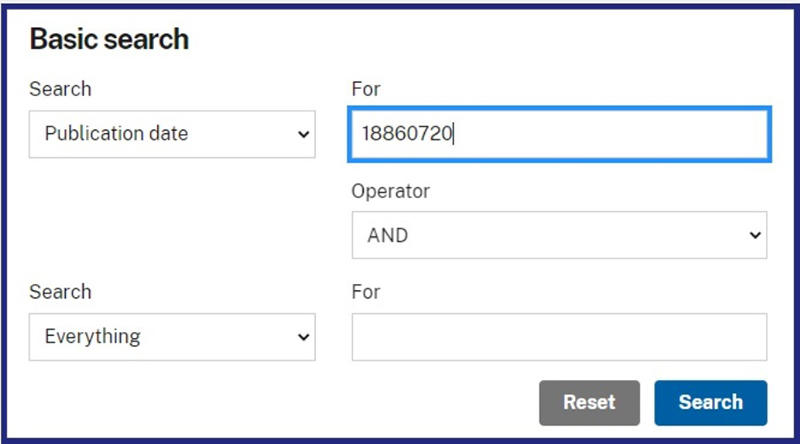The width and height of the screenshot is (800, 444).
Task: Click the chevron arrow beside Everything
Action: tap(304, 337)
